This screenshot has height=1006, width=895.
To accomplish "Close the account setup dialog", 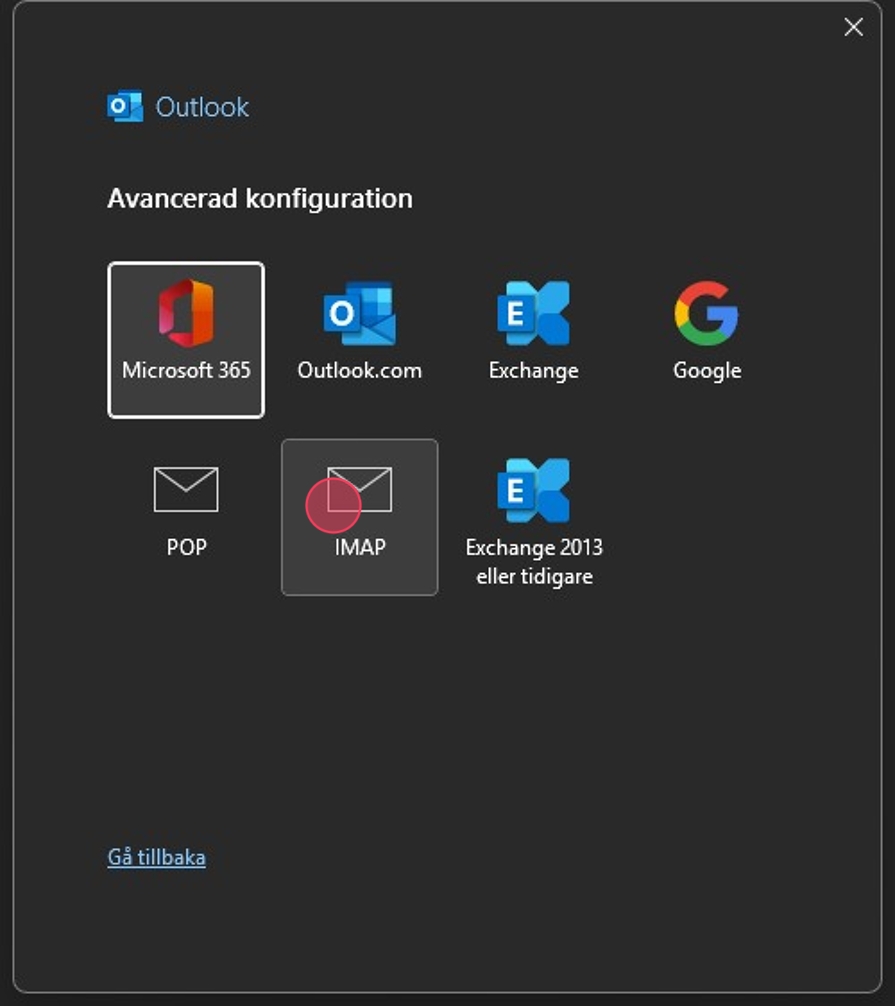I will click(853, 27).
